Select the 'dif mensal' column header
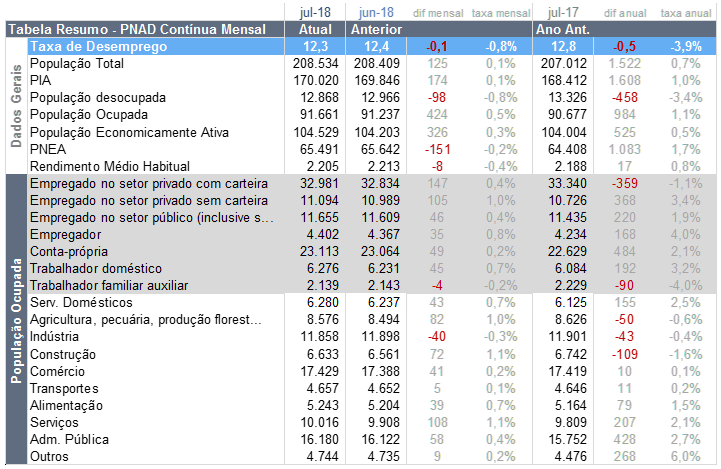The height and width of the screenshot is (469, 721). click(438, 13)
